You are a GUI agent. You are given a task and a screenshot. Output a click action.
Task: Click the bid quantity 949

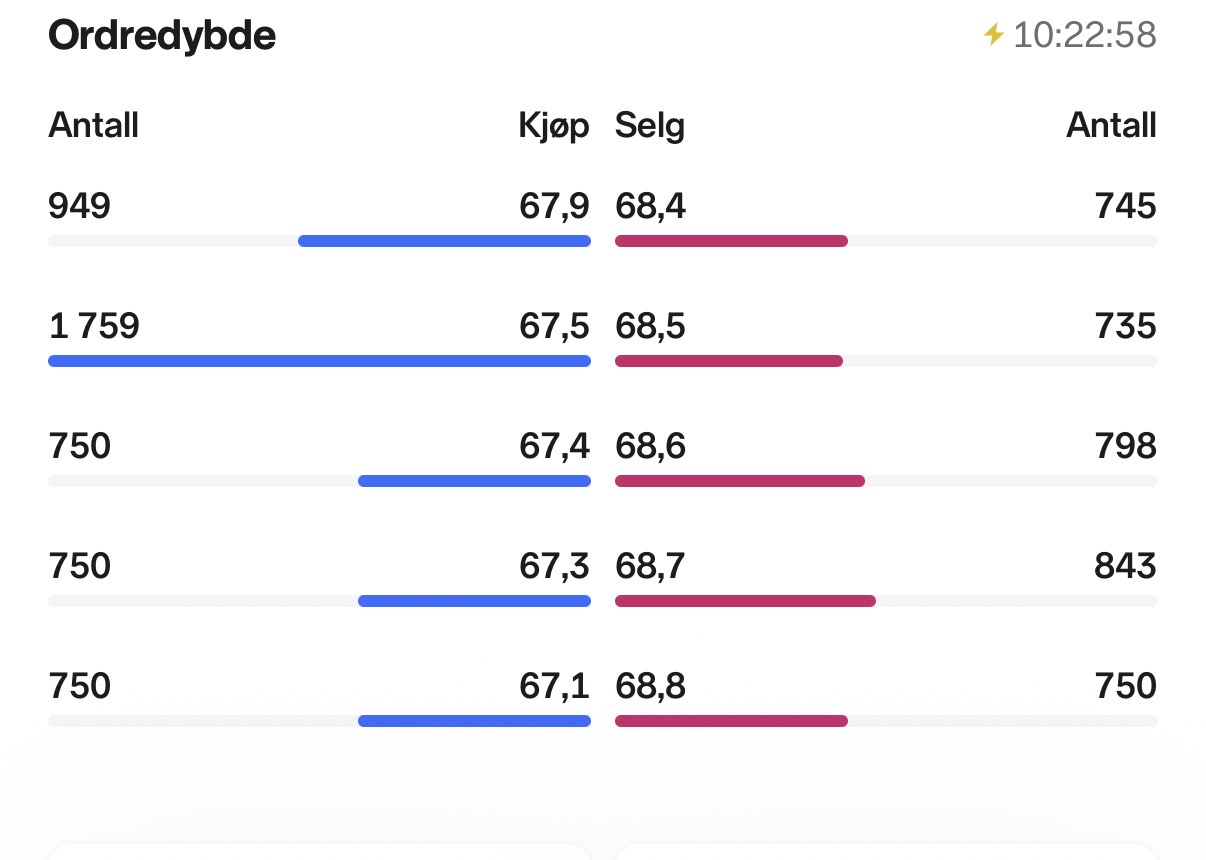click(80, 207)
